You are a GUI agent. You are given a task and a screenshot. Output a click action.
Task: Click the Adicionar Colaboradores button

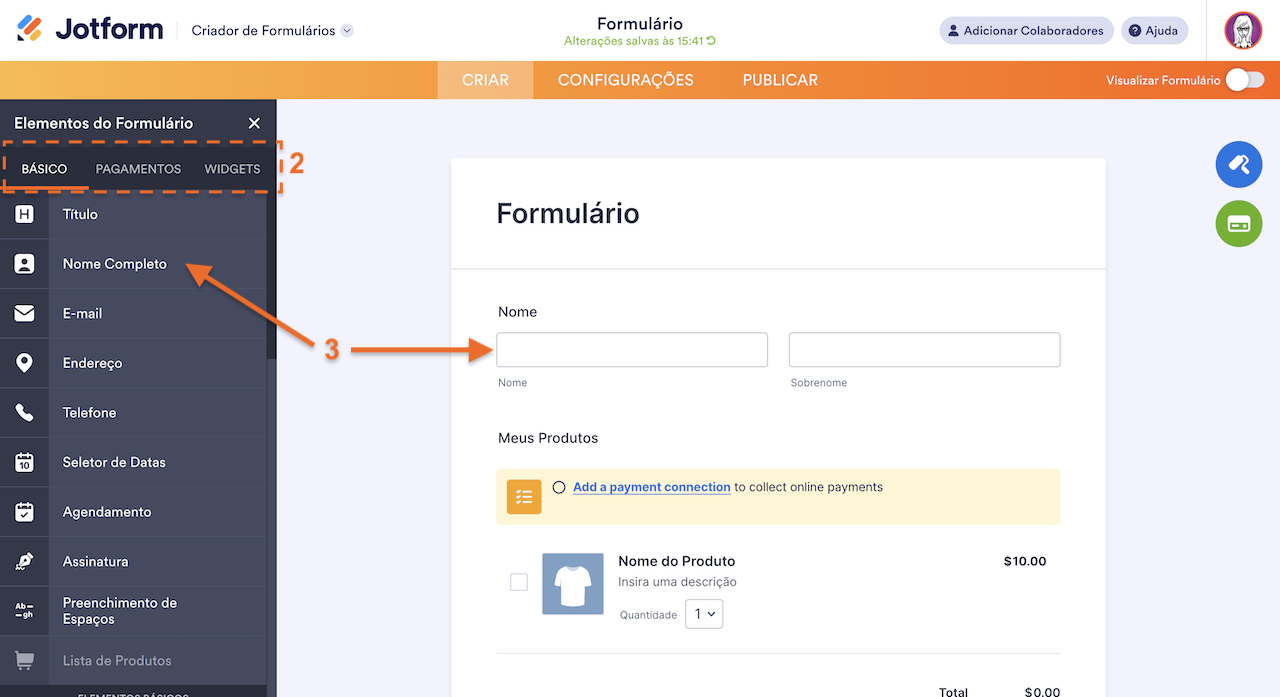pyautogui.click(x=1026, y=30)
